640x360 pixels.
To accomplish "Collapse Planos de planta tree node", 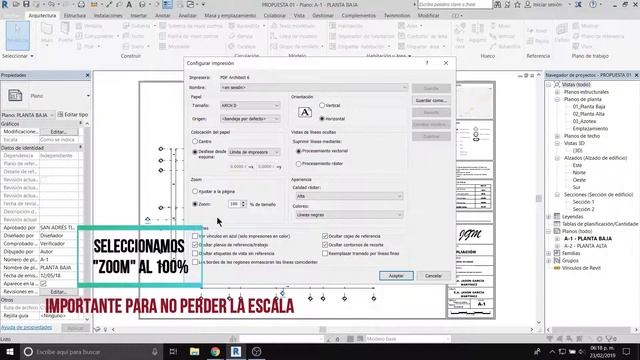I will (x=557, y=99).
